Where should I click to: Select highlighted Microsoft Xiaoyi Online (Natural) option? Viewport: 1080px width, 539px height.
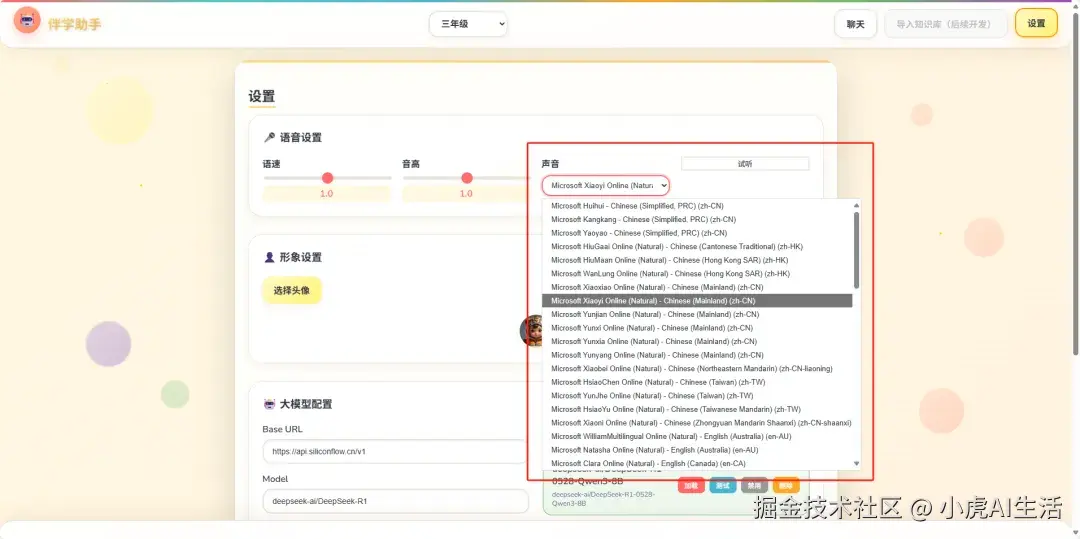[697, 301]
